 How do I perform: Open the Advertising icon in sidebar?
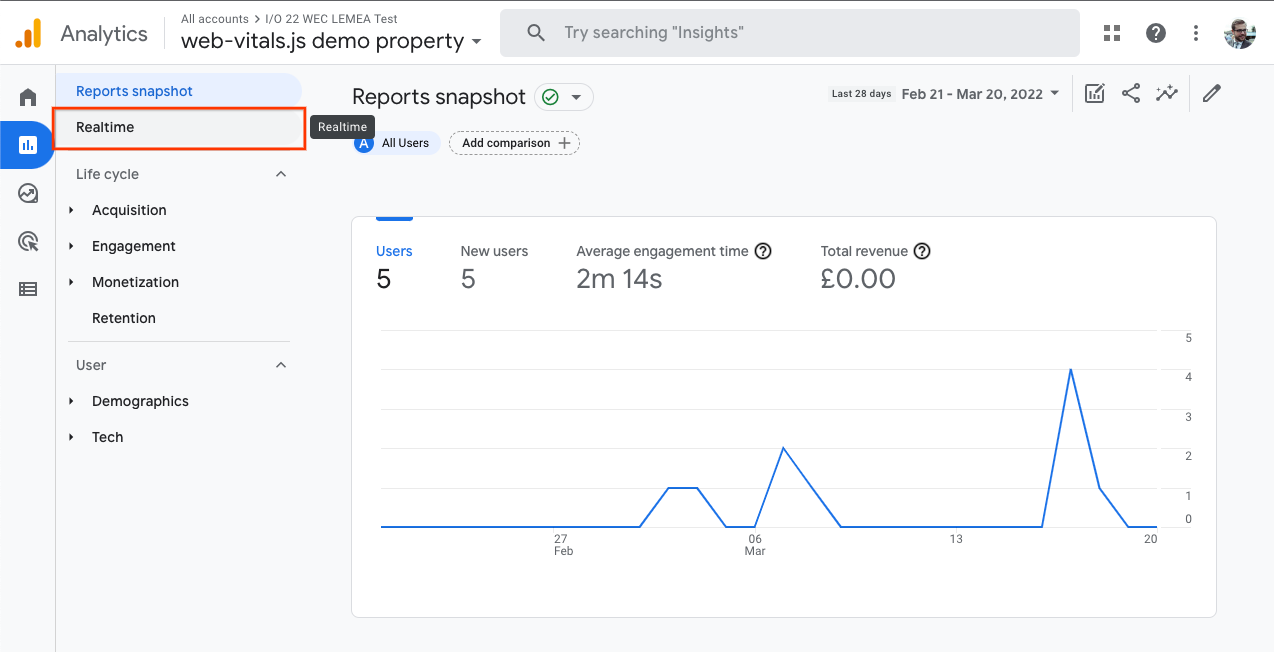tap(28, 241)
